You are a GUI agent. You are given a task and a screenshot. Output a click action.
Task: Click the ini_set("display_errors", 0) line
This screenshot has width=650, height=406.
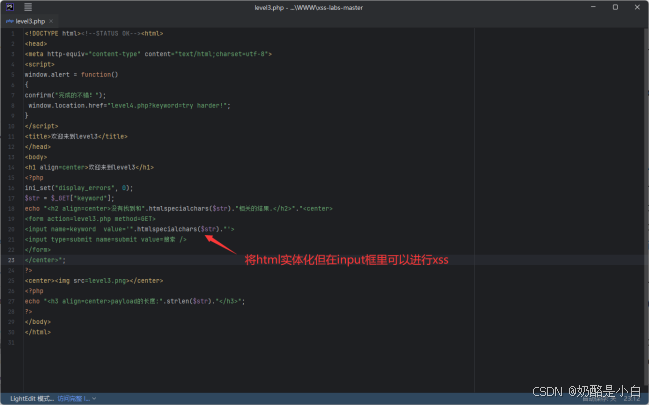[79, 188]
